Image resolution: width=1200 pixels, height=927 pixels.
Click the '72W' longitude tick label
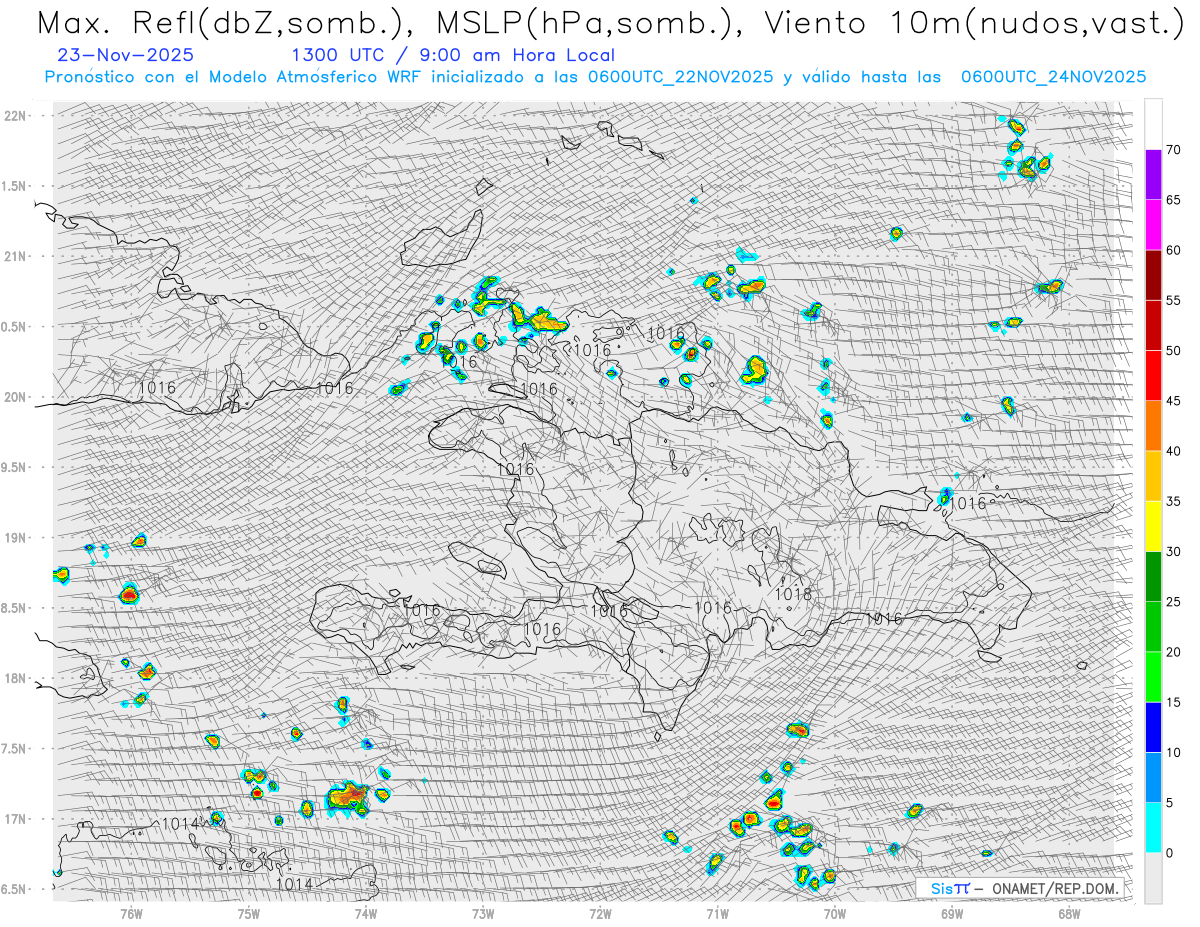point(600,913)
